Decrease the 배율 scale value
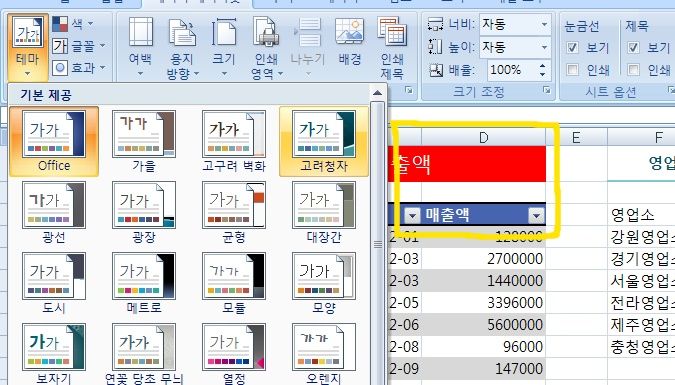The width and height of the screenshot is (675, 385). (x=542, y=74)
